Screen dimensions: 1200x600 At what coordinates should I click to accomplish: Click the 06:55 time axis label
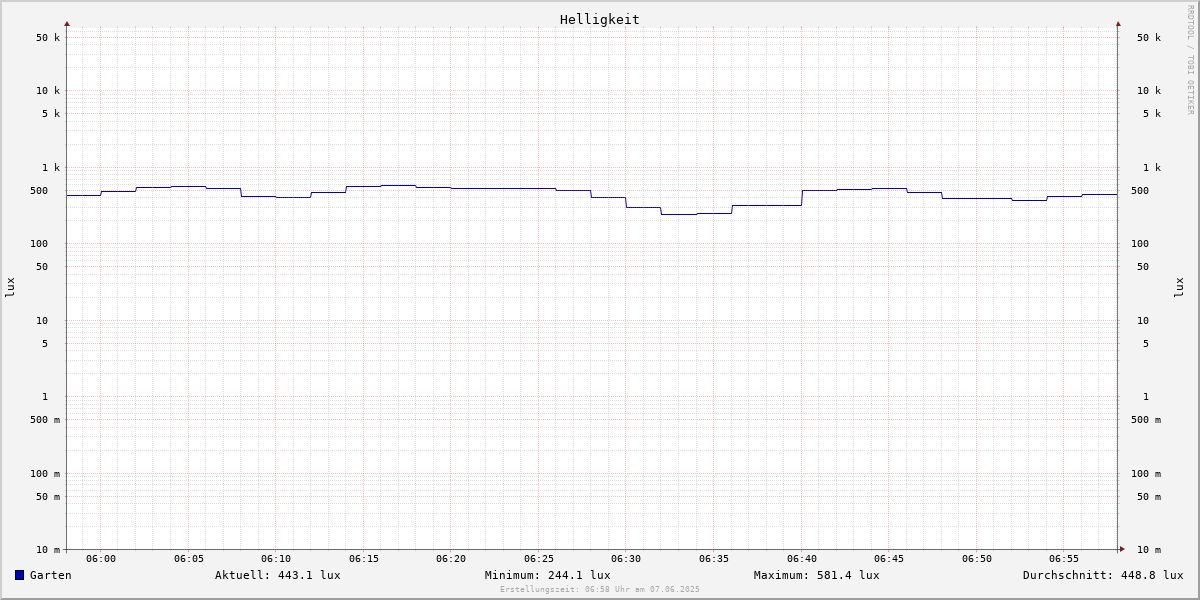point(1064,559)
